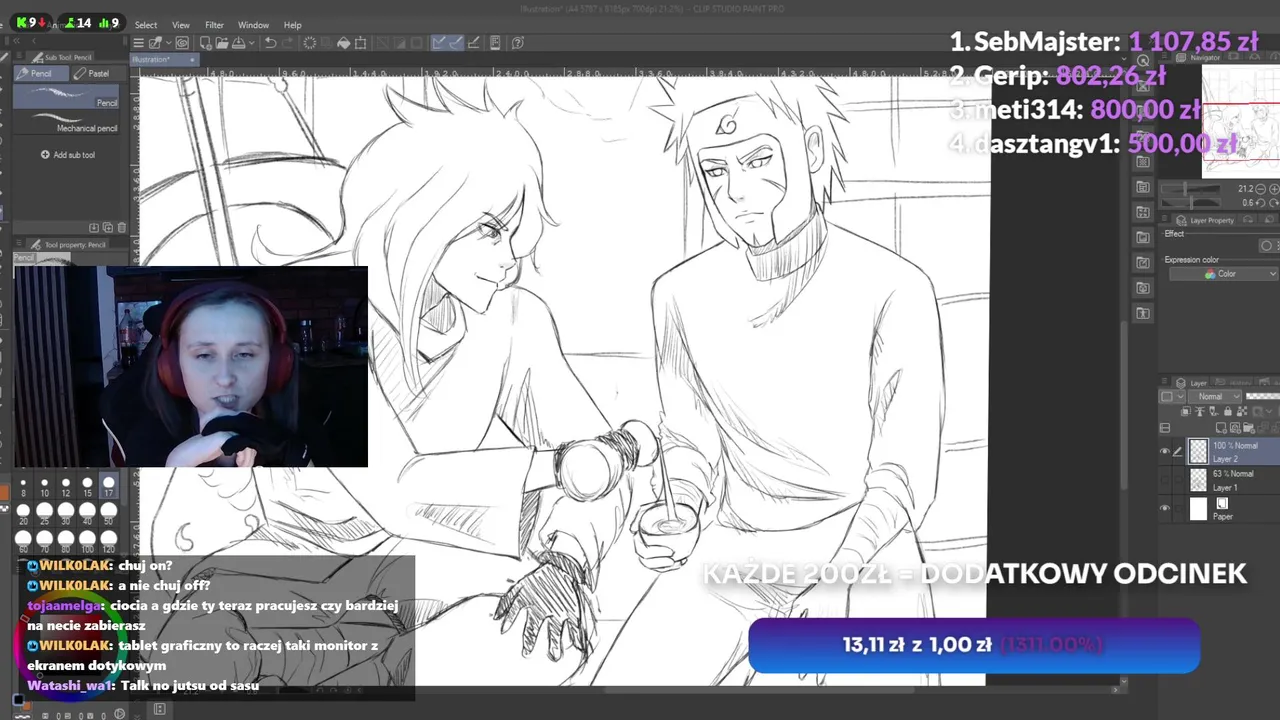Open the Help menu
Viewport: 1280px width, 720px height.
click(292, 25)
